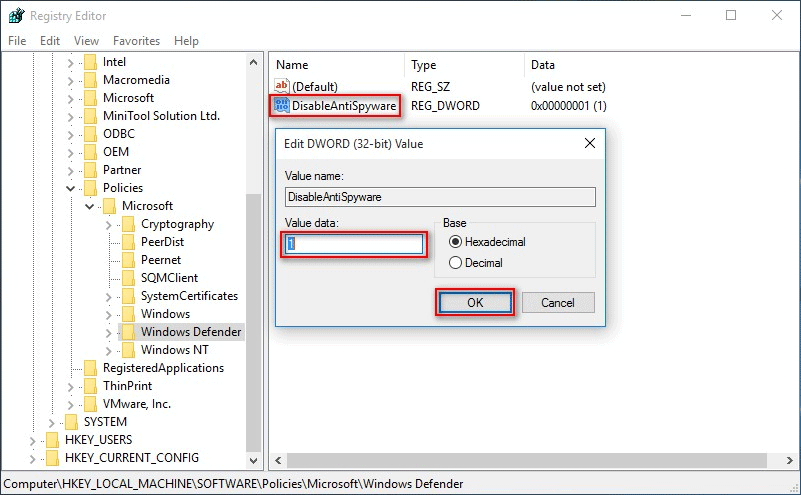Open the Edit menu
801x495 pixels.
click(50, 41)
